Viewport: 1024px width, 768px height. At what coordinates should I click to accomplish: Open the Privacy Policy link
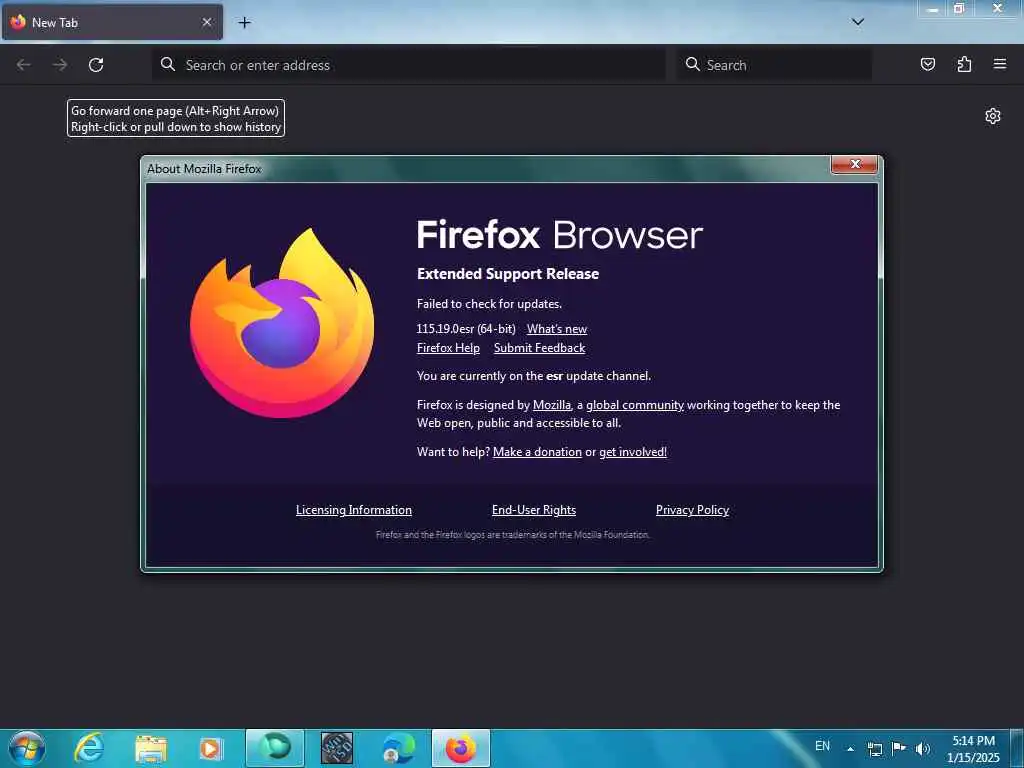coord(692,510)
